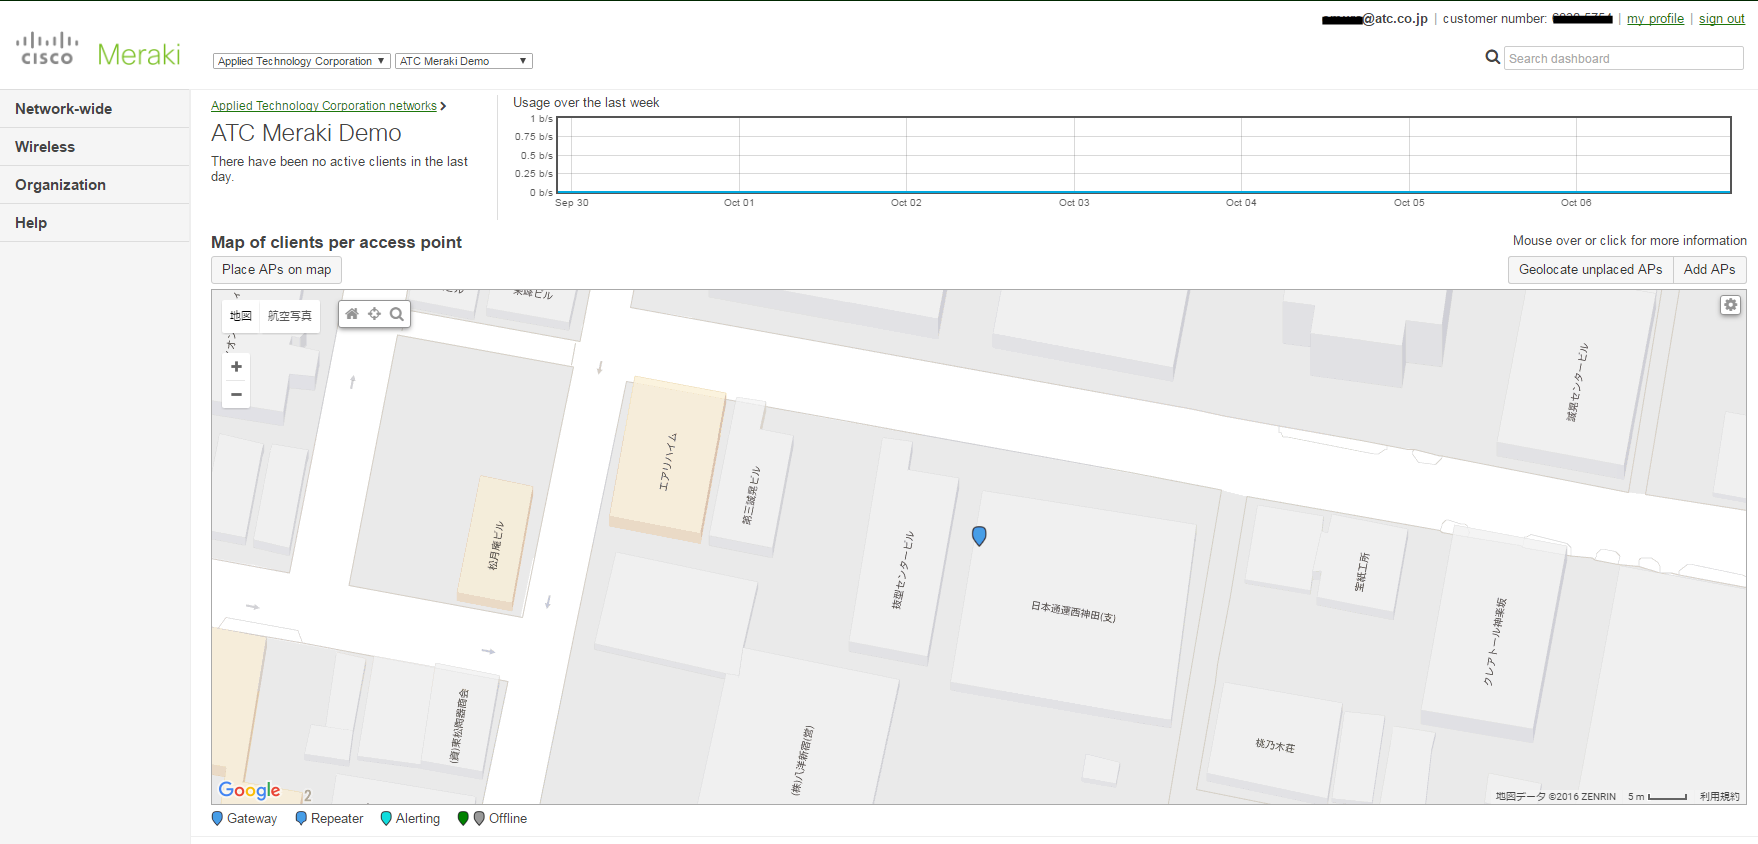Click the green Offline legend marker icon
Screen dimensions: 1758x844
(x=463, y=818)
